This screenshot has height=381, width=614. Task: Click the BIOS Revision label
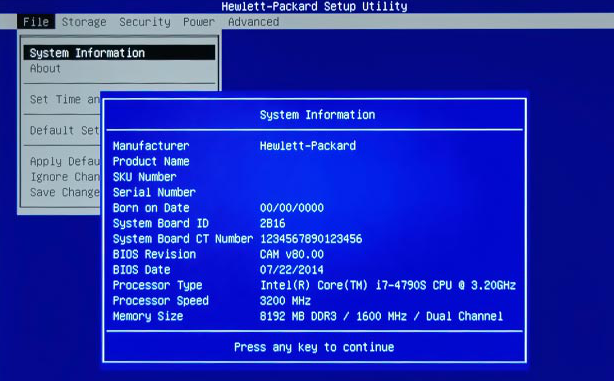(154, 255)
